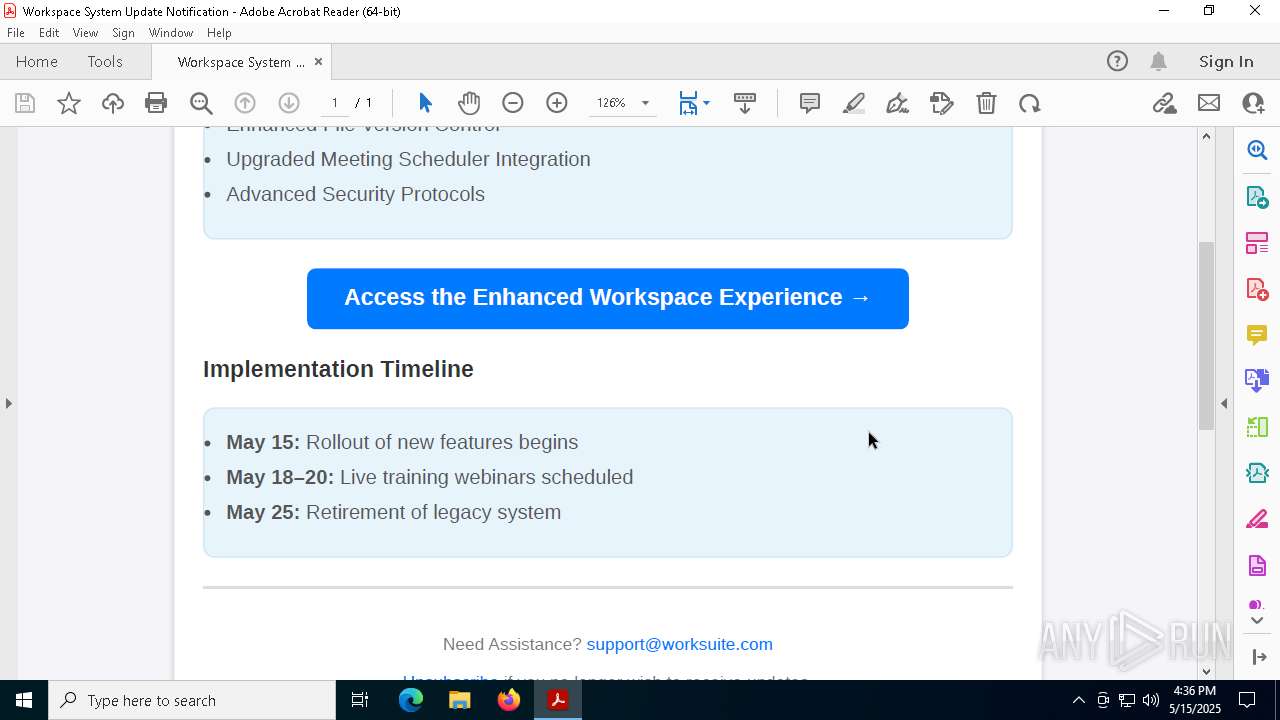Open Windows Start menu
This screenshot has width=1280, height=720.
tap(24, 700)
